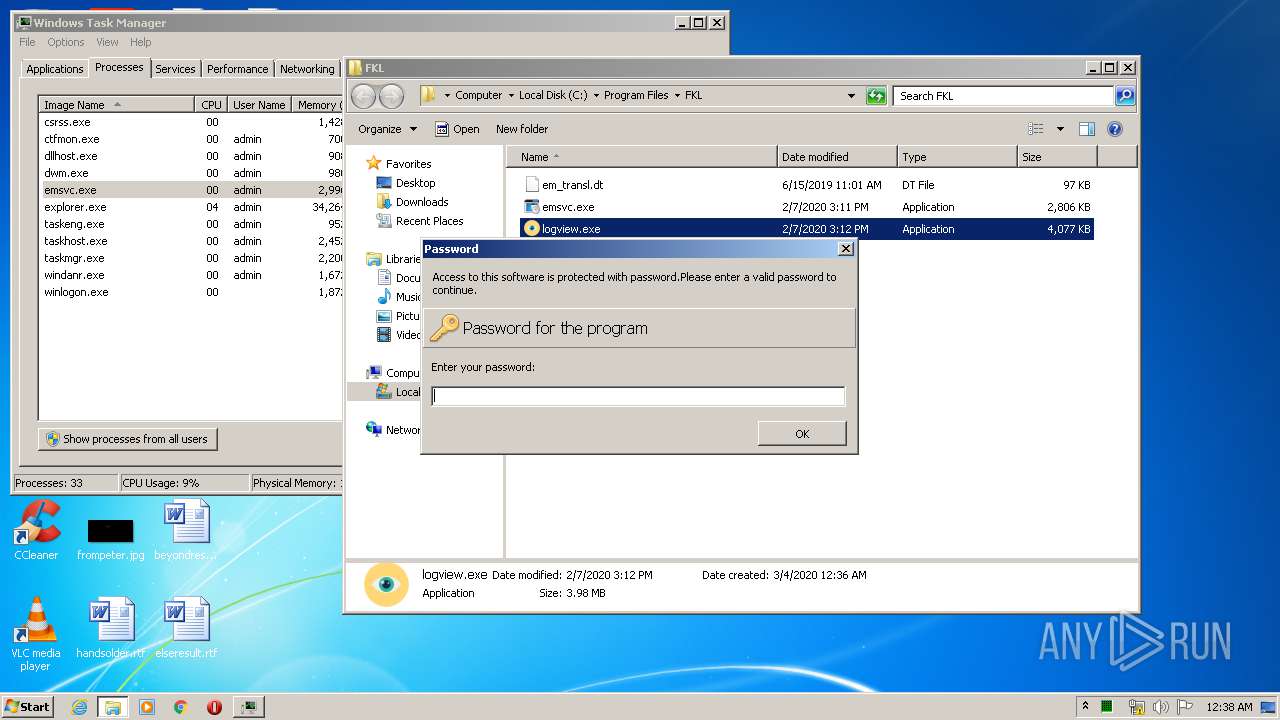Switch to the Performance tab
1280x720 pixels.
point(237,69)
